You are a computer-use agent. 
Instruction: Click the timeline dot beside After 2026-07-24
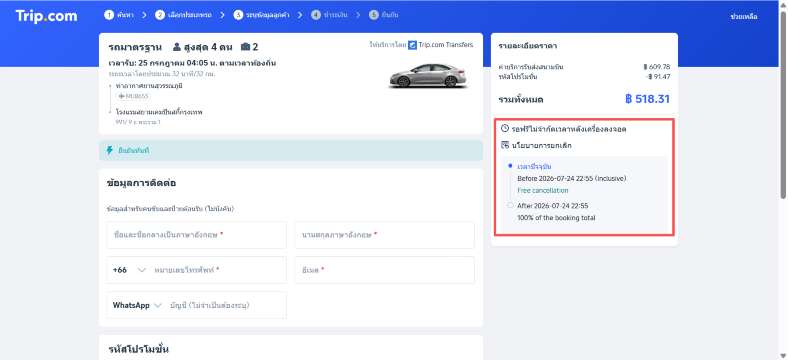(510, 205)
